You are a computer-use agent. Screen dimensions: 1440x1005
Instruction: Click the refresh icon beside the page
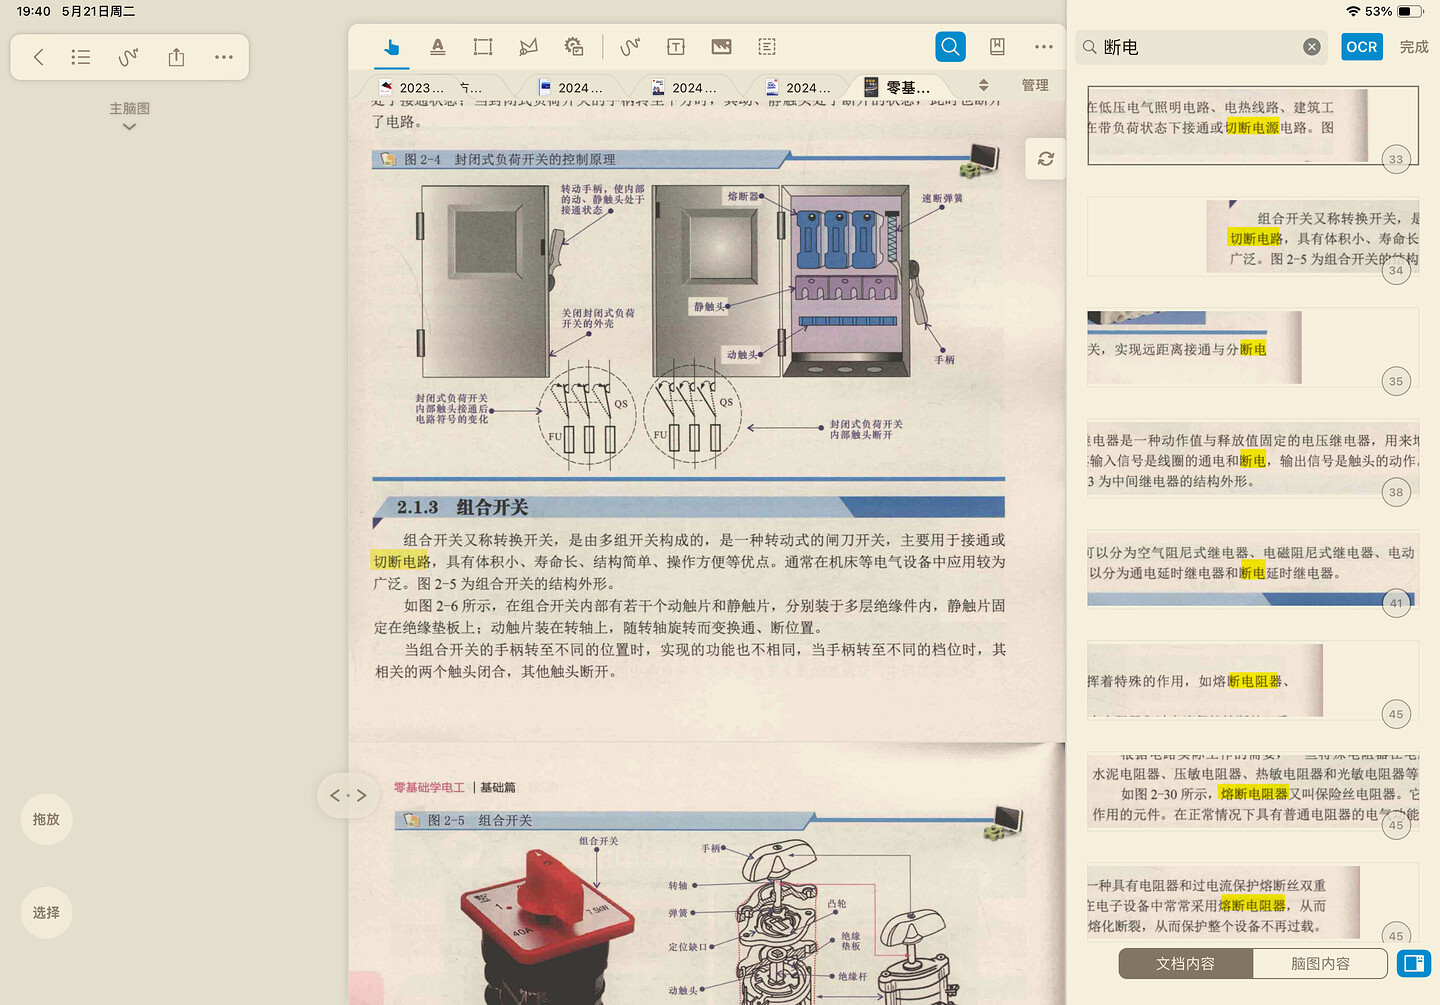[1046, 159]
